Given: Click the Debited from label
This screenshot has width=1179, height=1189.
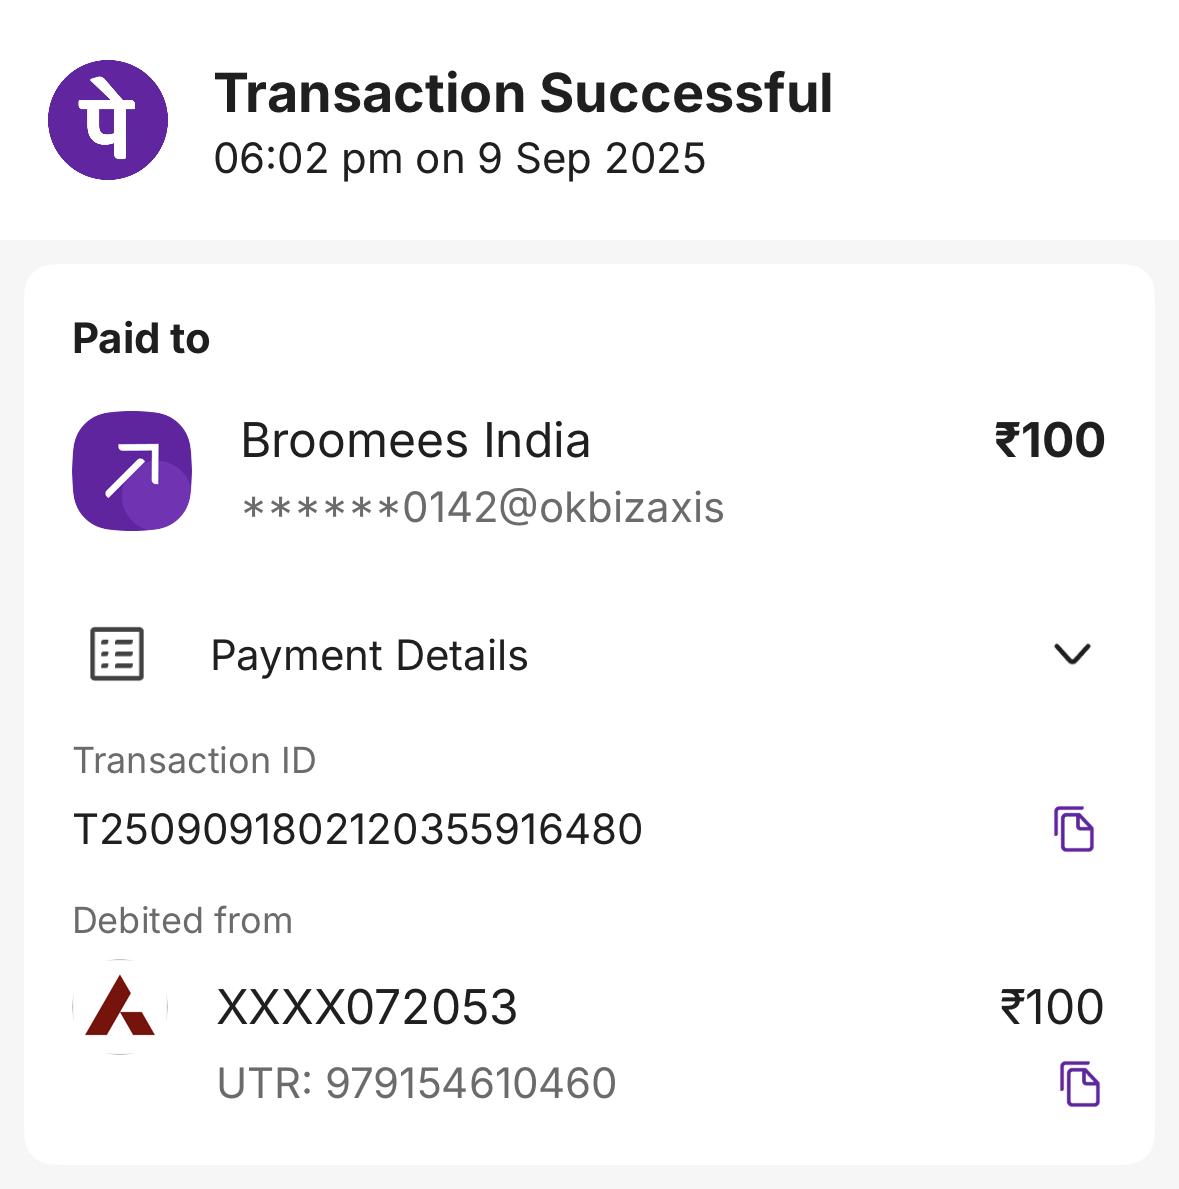Looking at the screenshot, I should pyautogui.click(x=183, y=921).
